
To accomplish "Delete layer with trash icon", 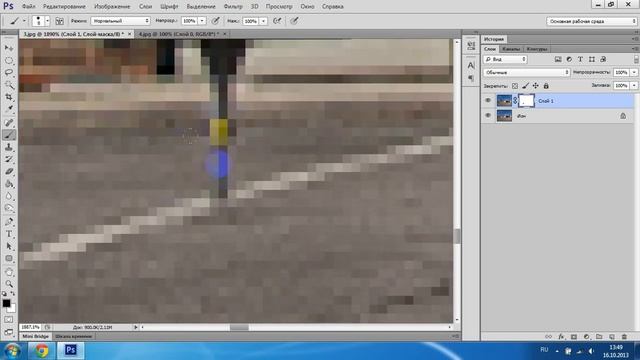I will (624, 337).
